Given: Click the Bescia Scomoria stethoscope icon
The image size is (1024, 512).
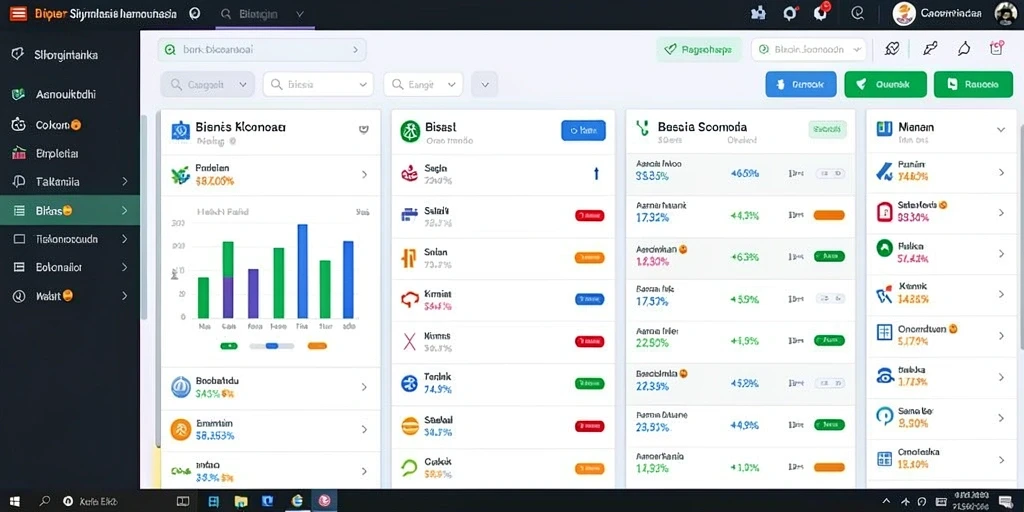Looking at the screenshot, I should (643, 128).
